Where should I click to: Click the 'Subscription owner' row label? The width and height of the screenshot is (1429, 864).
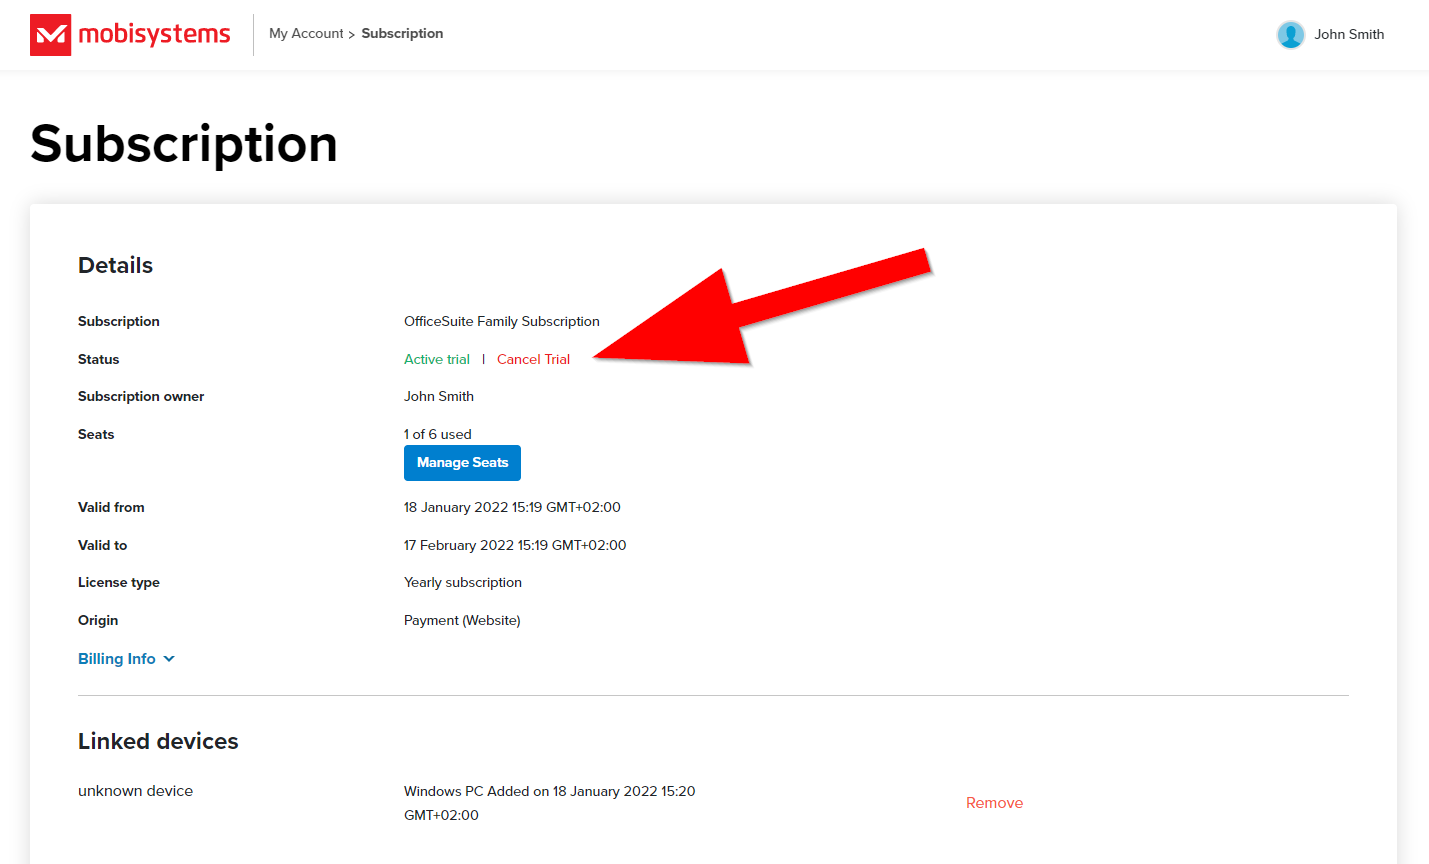point(141,396)
